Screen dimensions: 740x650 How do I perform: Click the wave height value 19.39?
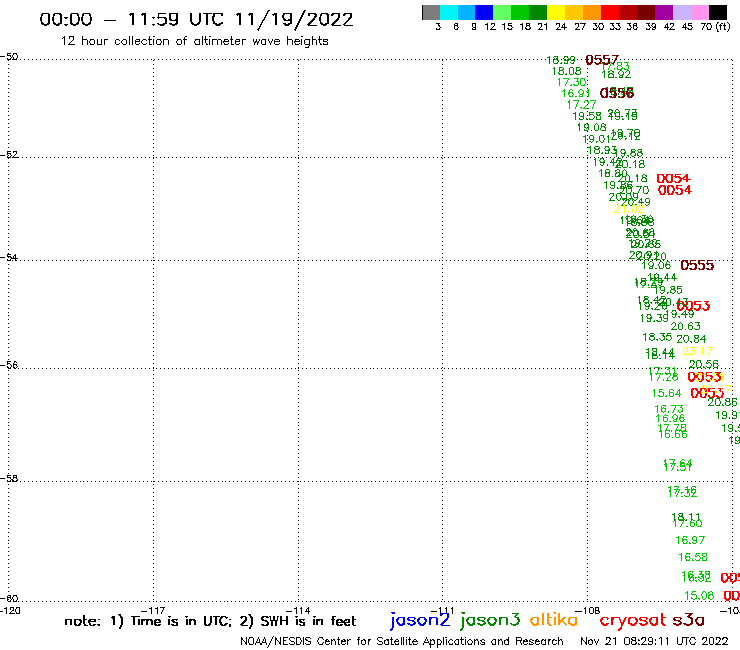[654, 318]
